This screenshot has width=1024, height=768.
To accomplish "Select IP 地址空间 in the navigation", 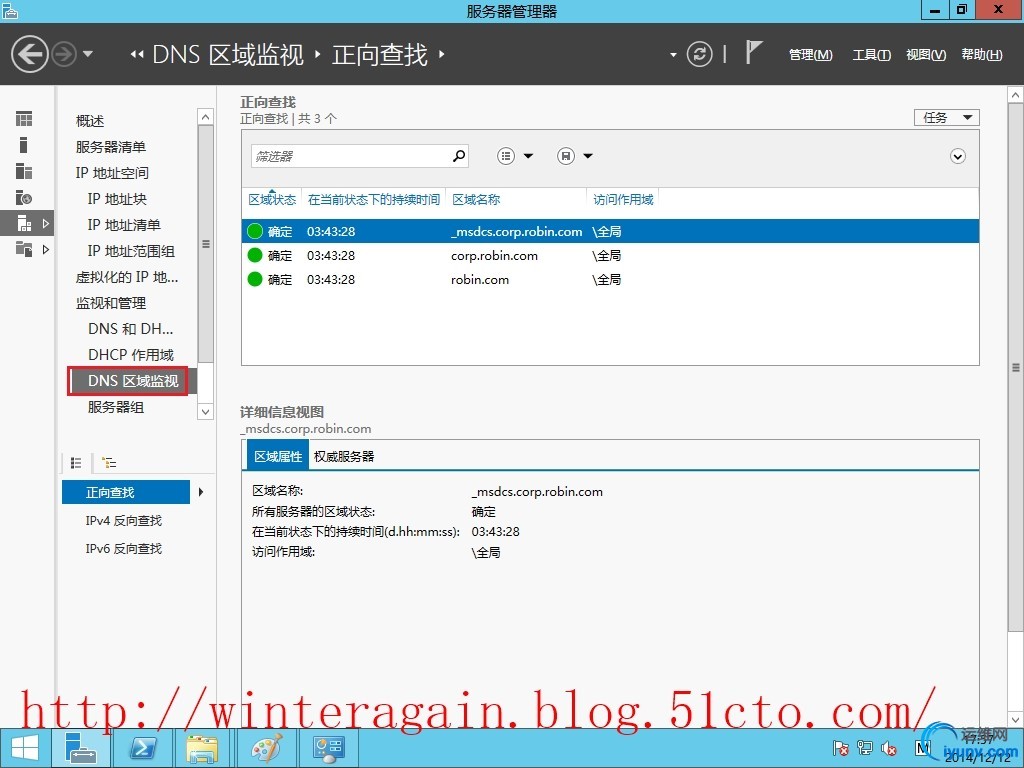I will pyautogui.click(x=112, y=173).
